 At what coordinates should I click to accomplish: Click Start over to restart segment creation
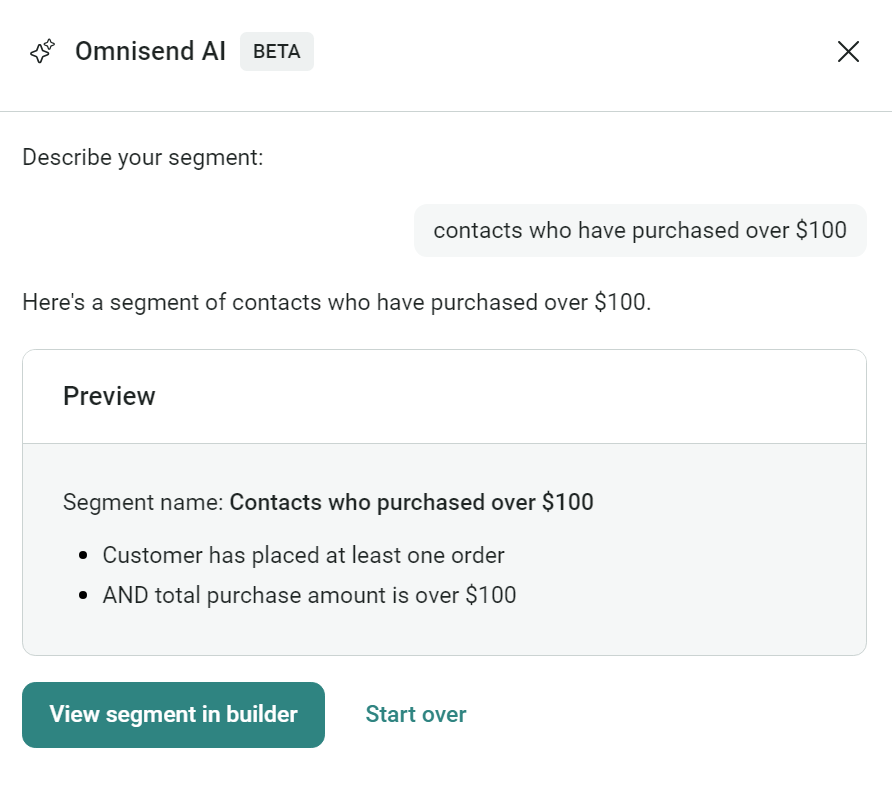[x=416, y=714]
